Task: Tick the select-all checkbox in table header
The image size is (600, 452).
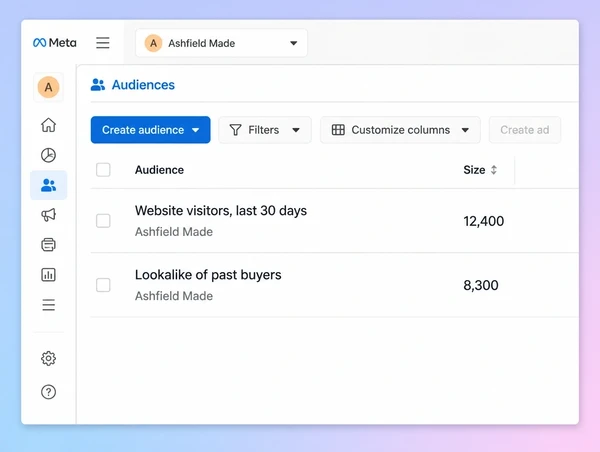Action: coord(103,170)
